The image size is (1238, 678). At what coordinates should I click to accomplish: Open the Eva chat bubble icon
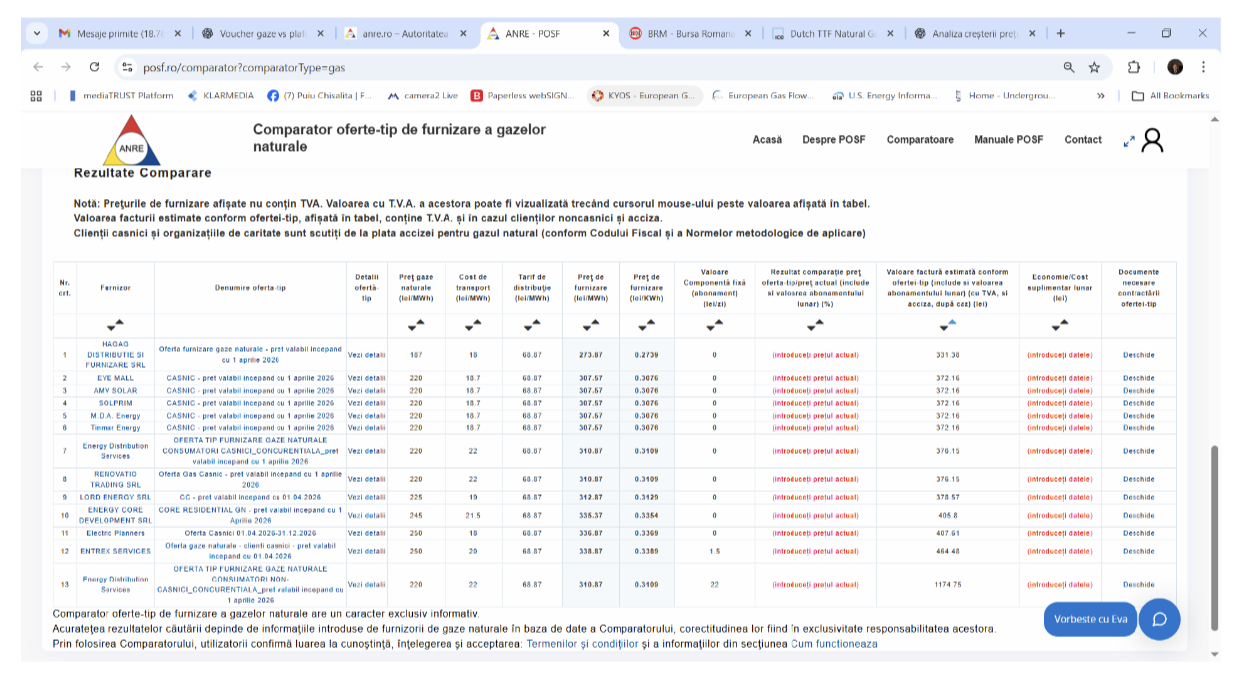pos(1160,619)
